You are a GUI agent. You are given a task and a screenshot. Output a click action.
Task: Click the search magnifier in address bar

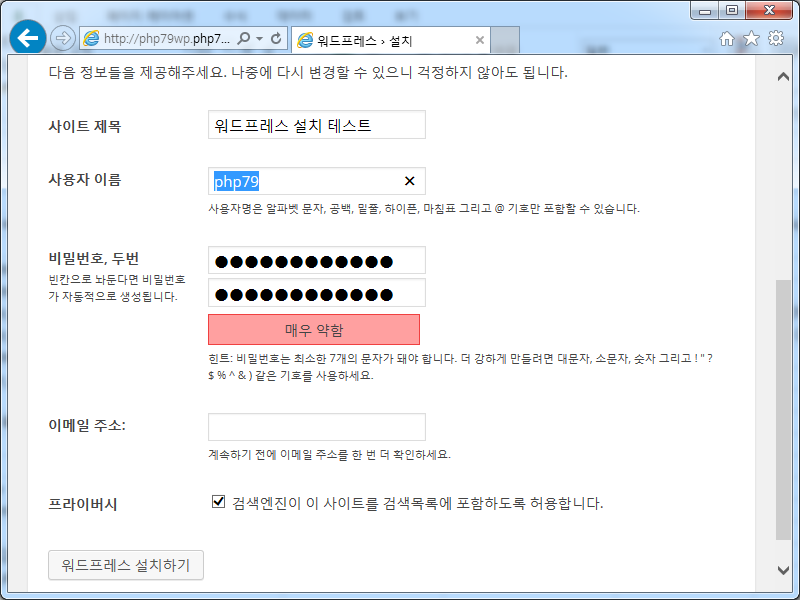244,38
